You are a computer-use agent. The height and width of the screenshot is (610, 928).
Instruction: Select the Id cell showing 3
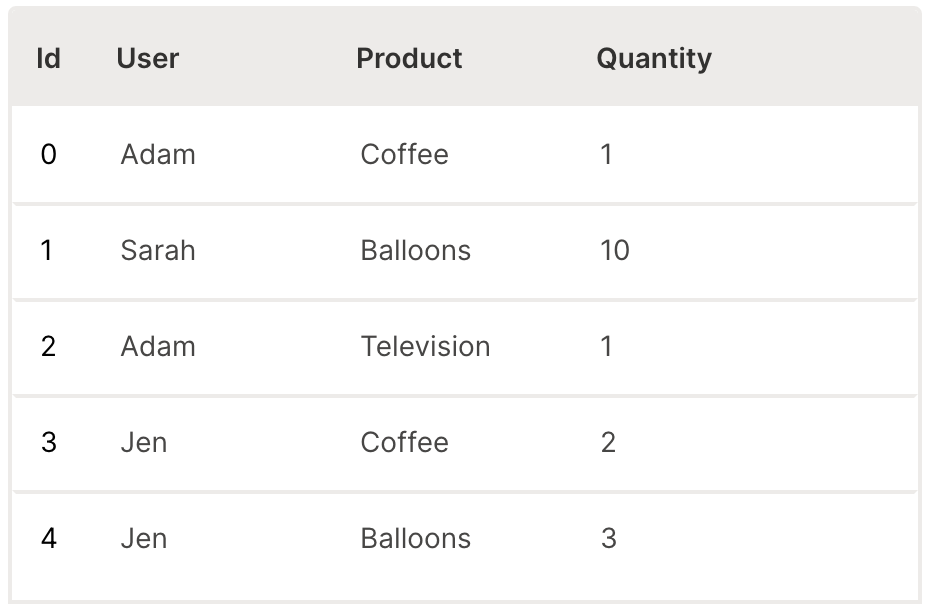(x=48, y=442)
